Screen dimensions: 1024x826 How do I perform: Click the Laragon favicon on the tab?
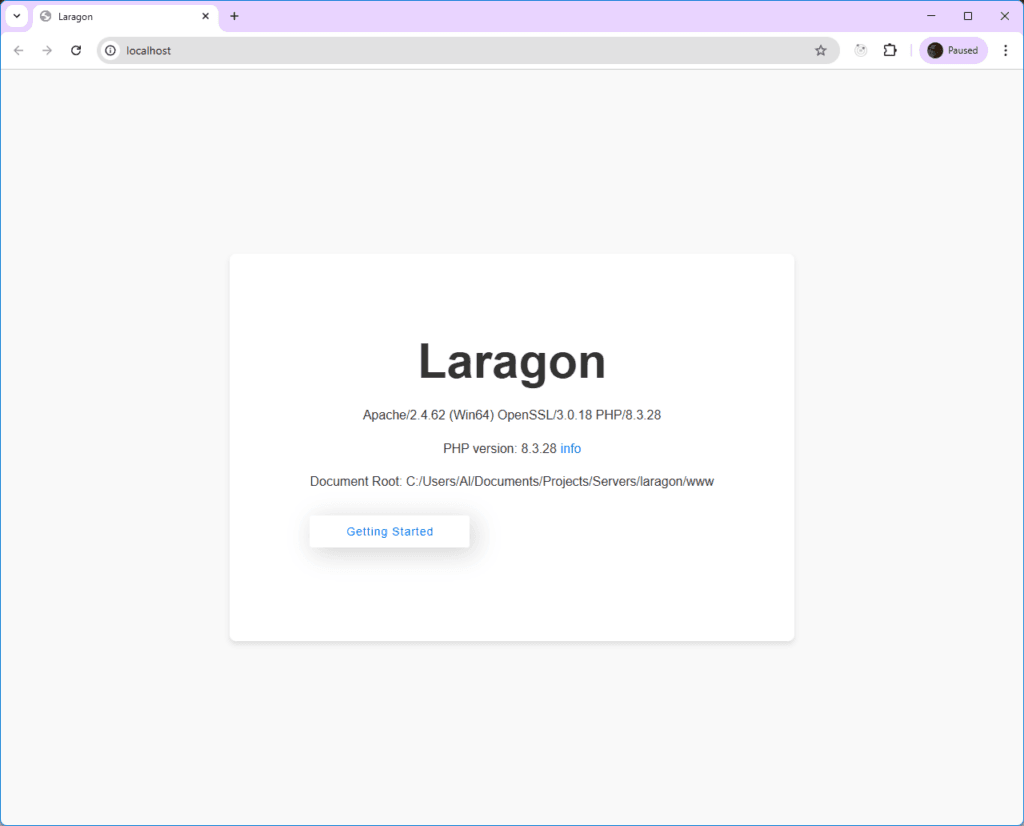[45, 16]
